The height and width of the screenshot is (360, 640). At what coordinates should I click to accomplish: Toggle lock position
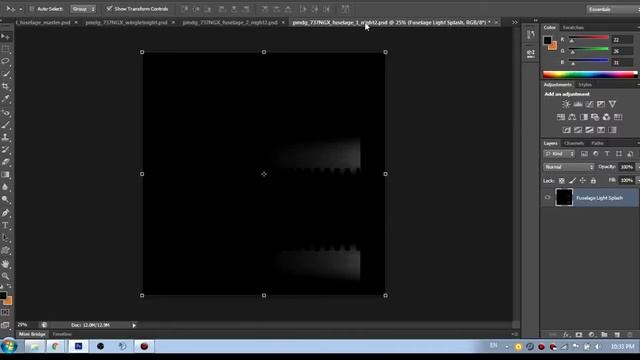[582, 180]
